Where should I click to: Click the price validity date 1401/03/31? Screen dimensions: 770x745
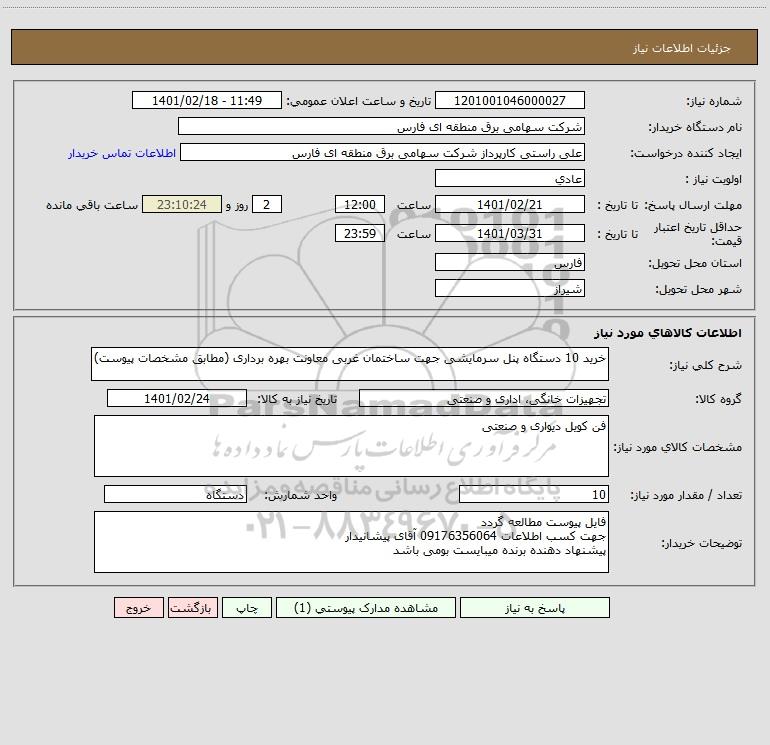510,233
